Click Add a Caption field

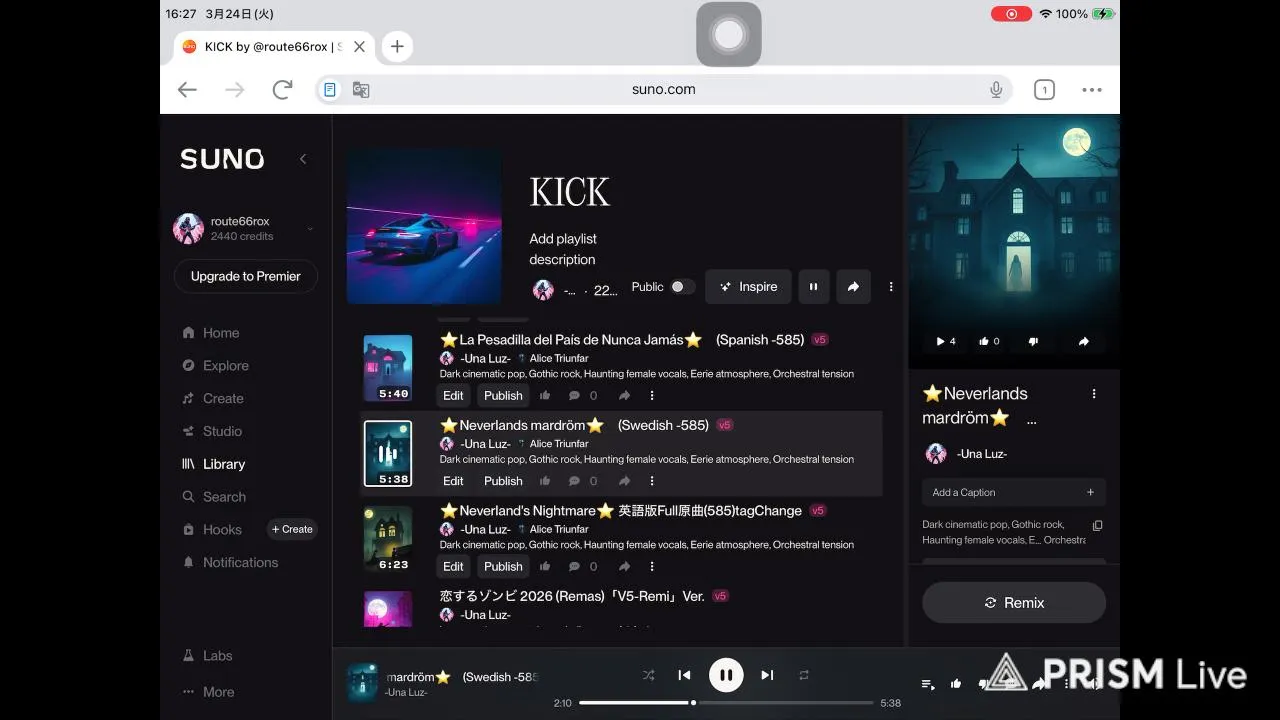pyautogui.click(x=1014, y=492)
